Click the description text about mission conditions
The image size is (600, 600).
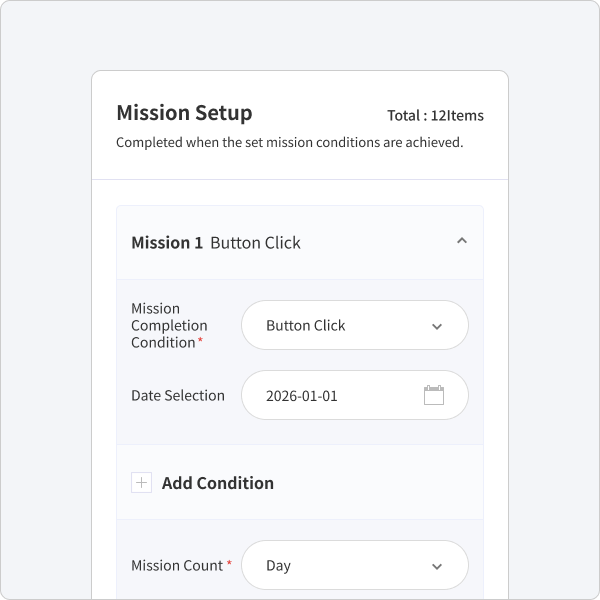coord(290,142)
